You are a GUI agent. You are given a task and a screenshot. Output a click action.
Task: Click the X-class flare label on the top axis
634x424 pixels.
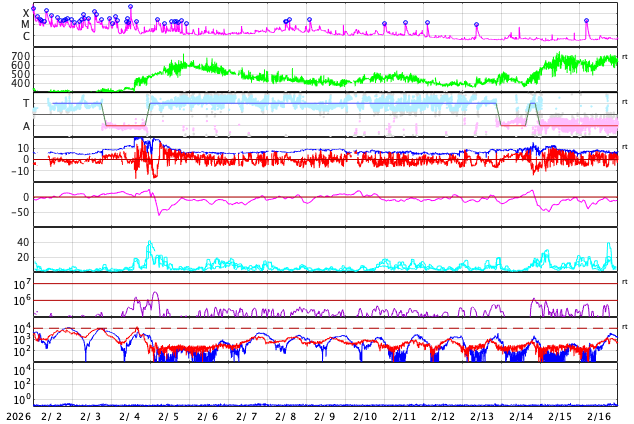[26, 13]
